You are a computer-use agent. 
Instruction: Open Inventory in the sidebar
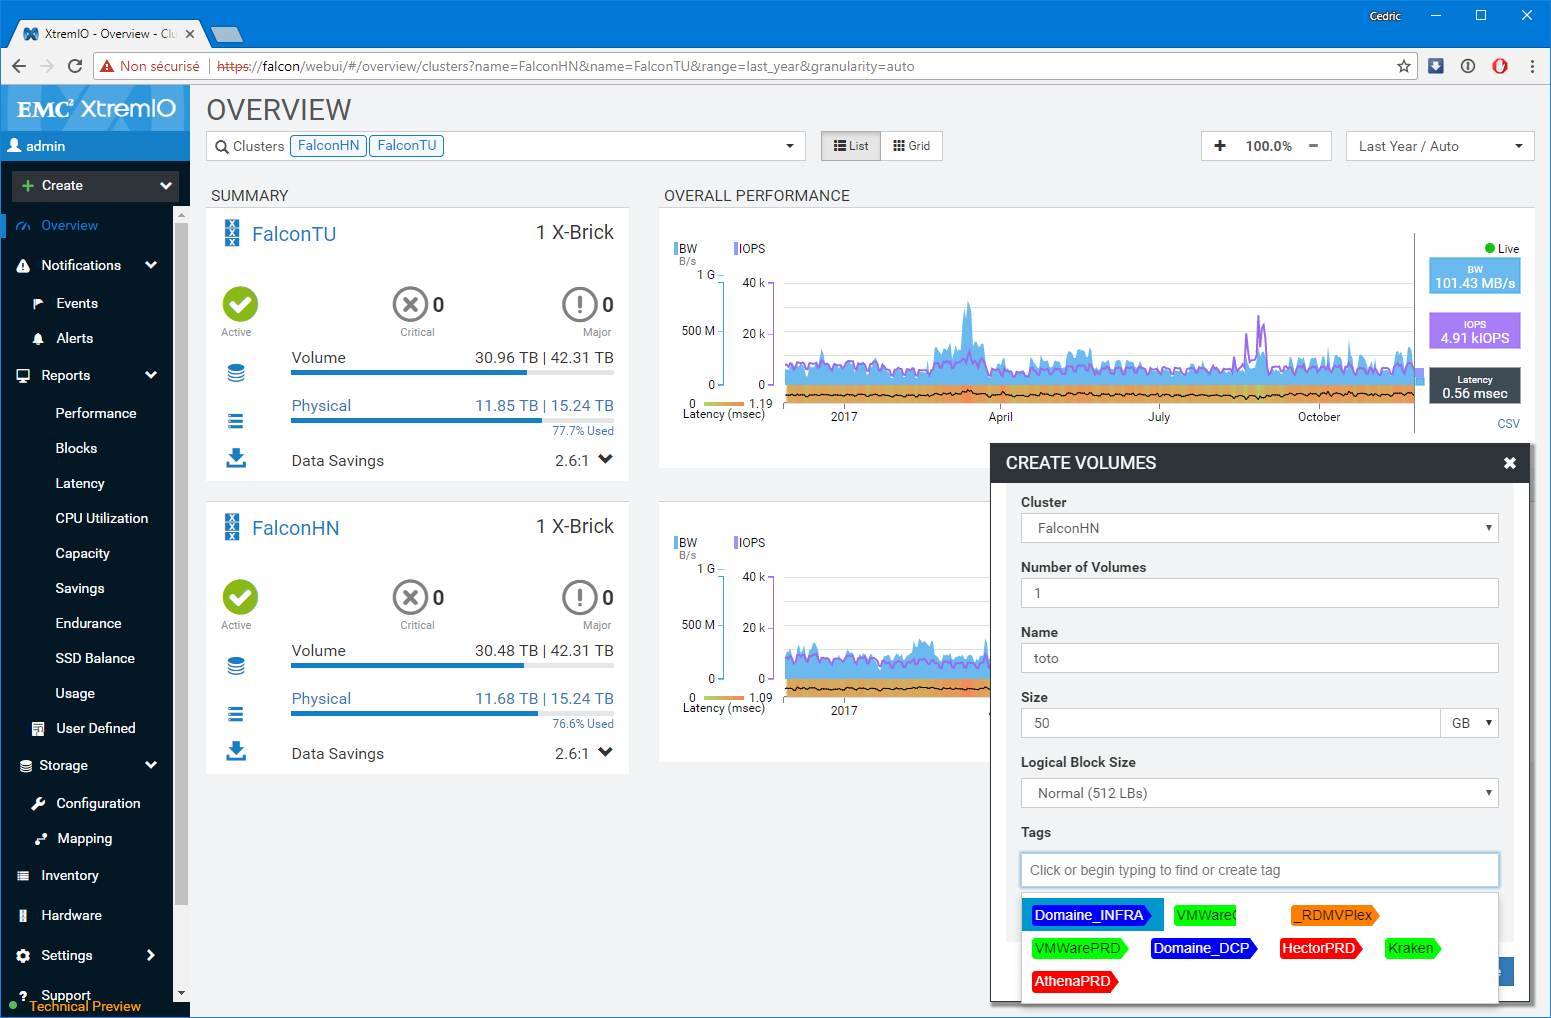pyautogui.click(x=70, y=875)
